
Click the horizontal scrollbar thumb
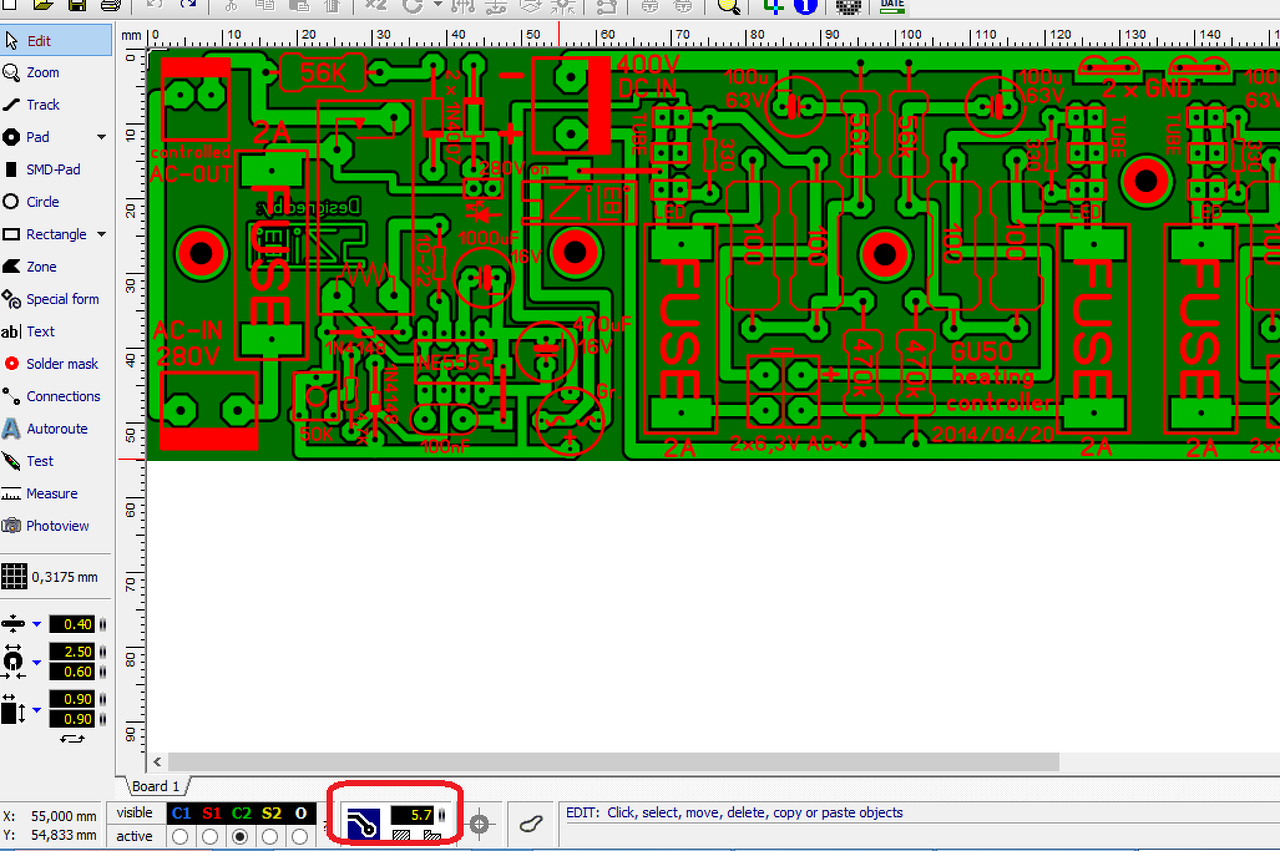613,762
